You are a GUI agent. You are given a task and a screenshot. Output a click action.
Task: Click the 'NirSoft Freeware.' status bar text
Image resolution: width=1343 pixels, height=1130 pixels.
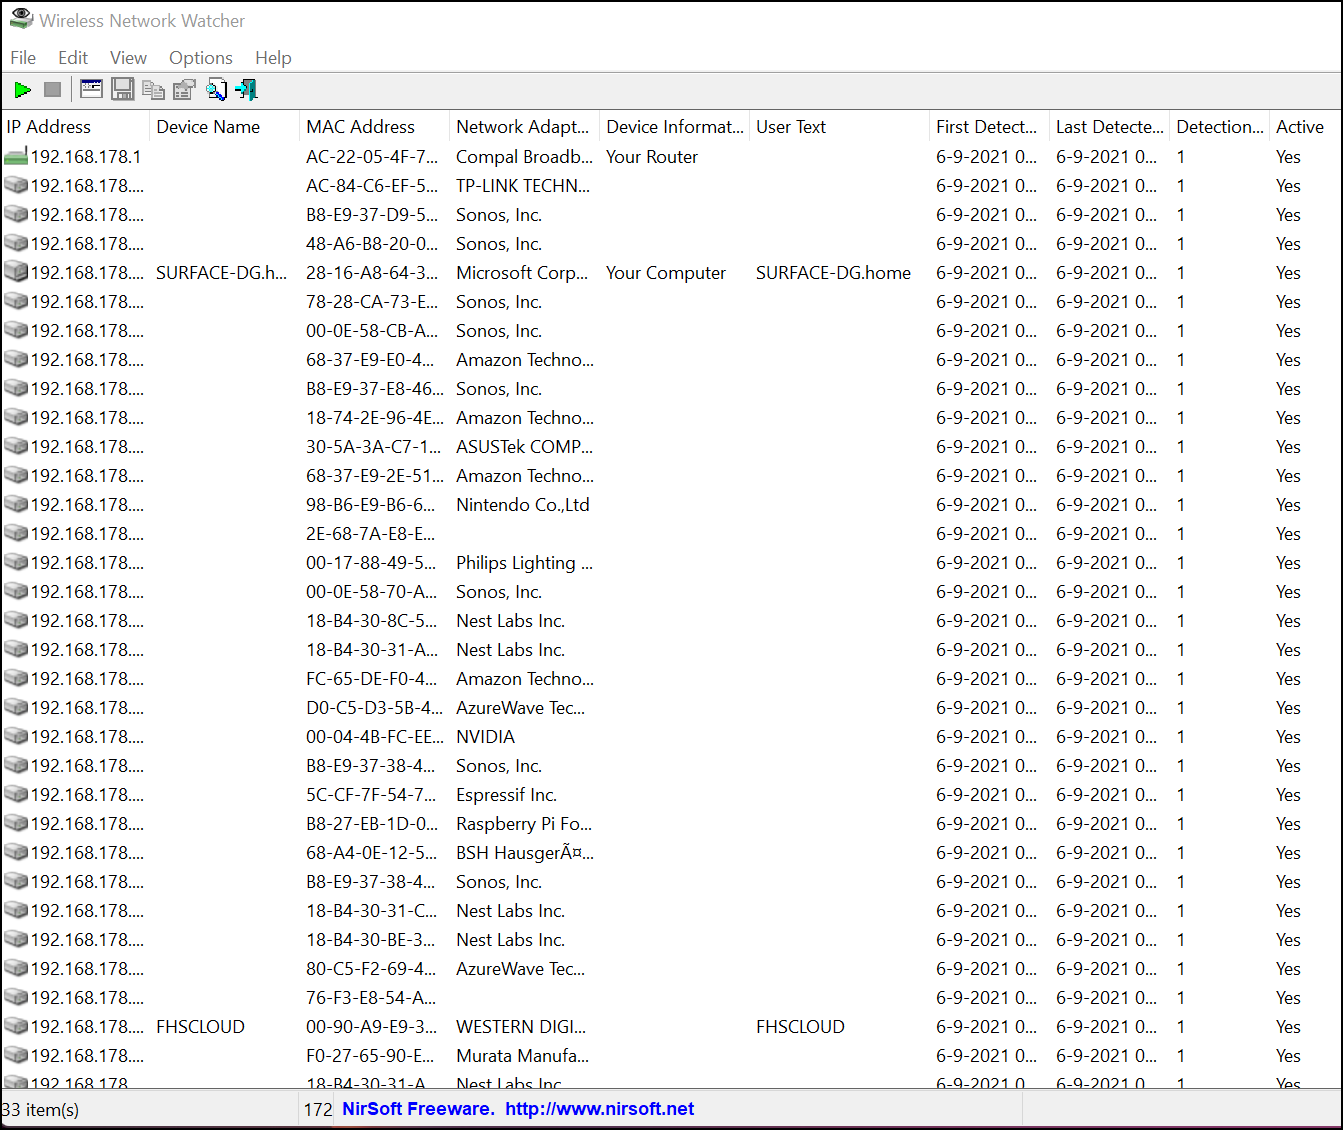418,1108
